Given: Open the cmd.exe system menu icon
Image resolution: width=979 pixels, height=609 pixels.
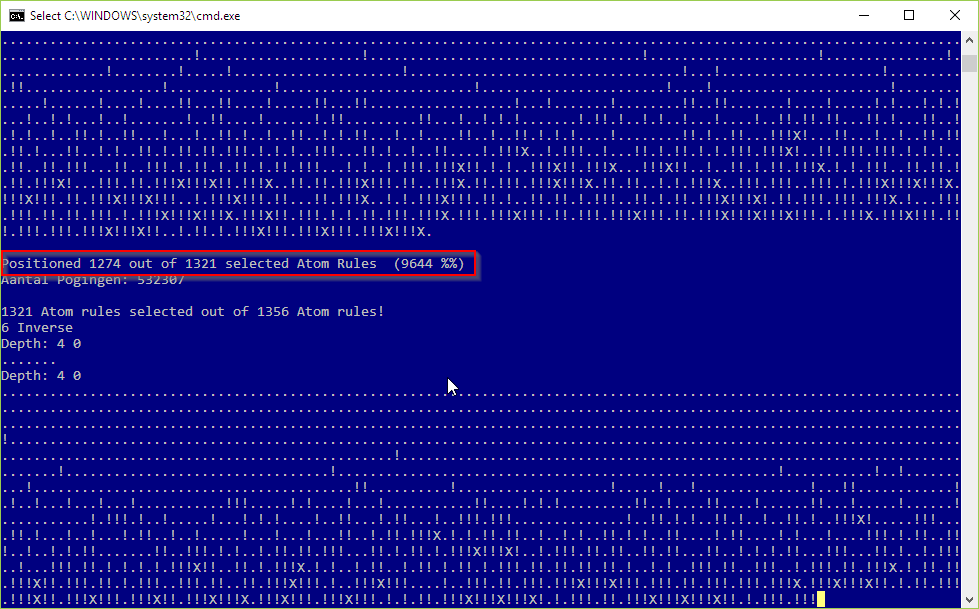Looking at the screenshot, I should click(x=16, y=16).
